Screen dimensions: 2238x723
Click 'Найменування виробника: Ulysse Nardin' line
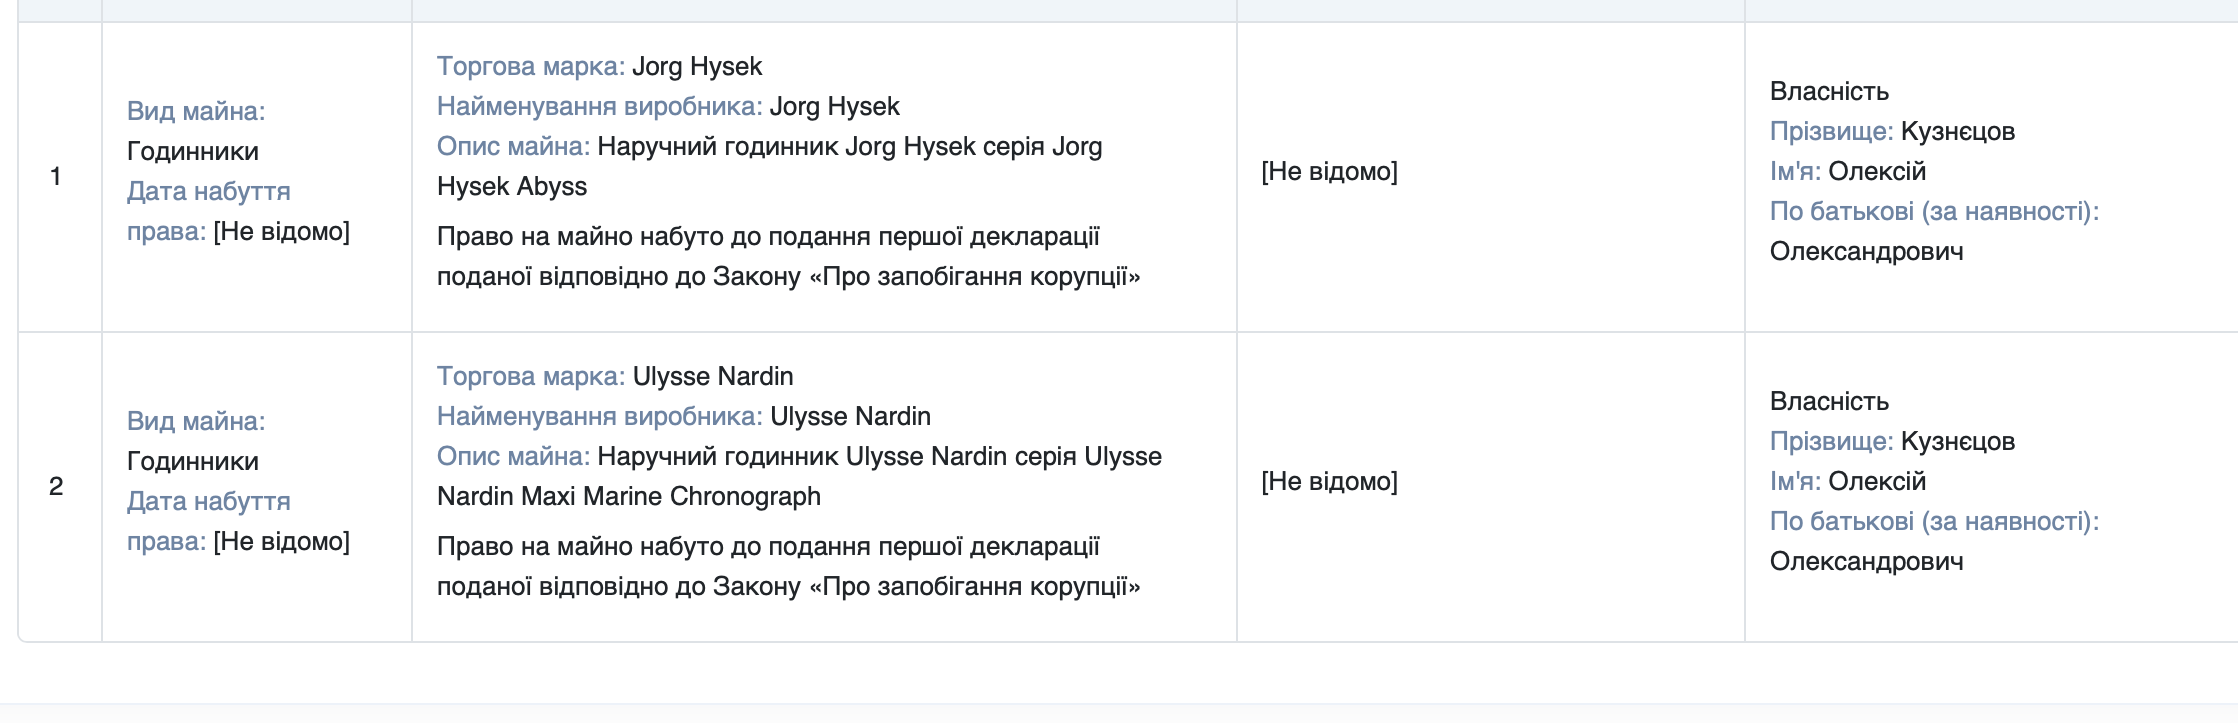pyautogui.click(x=684, y=416)
